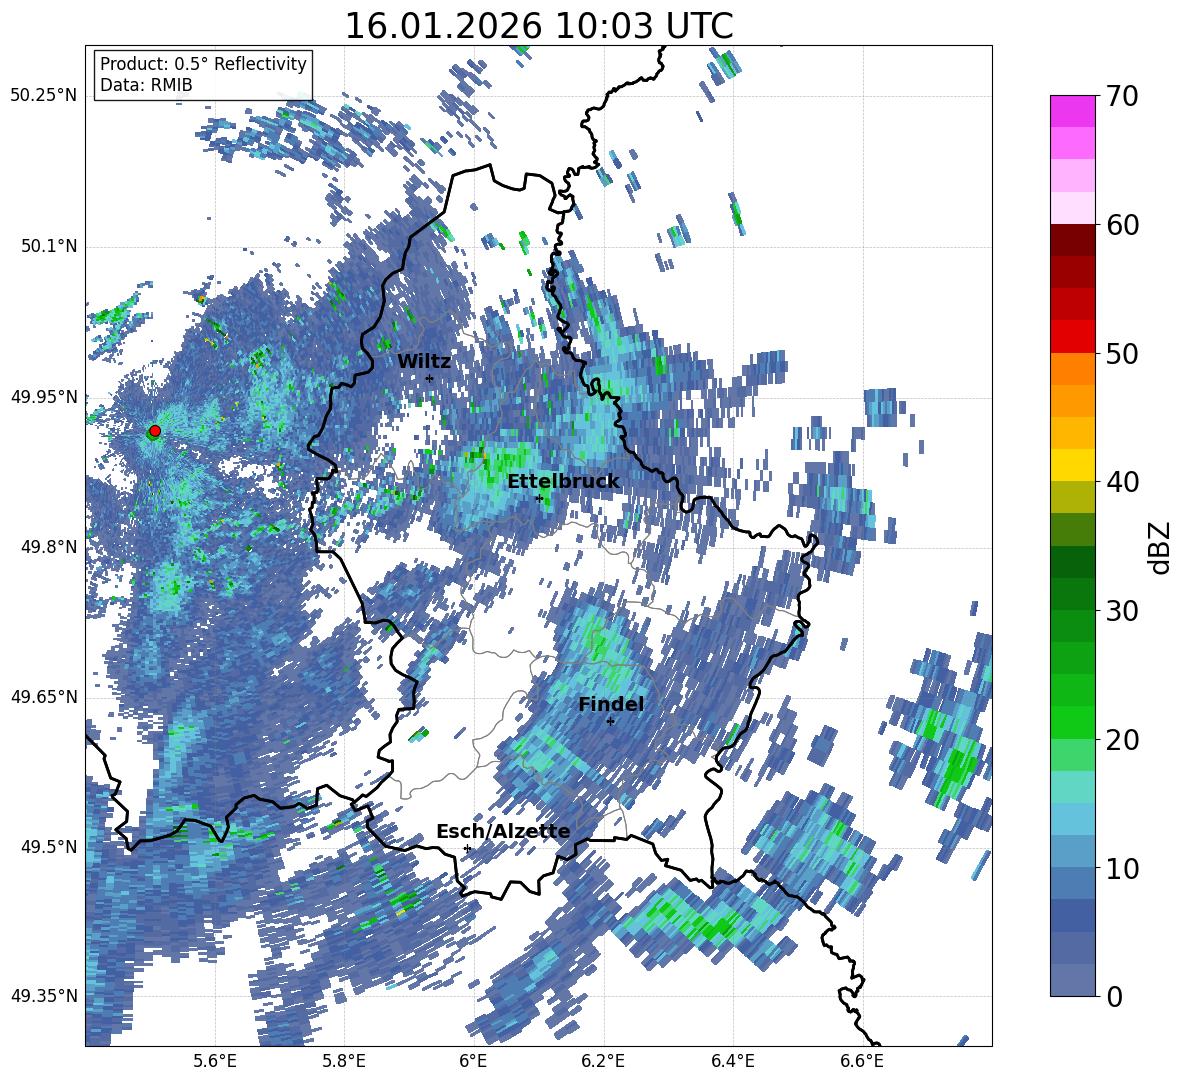Click the 49.8°N latitude label

click(49, 547)
